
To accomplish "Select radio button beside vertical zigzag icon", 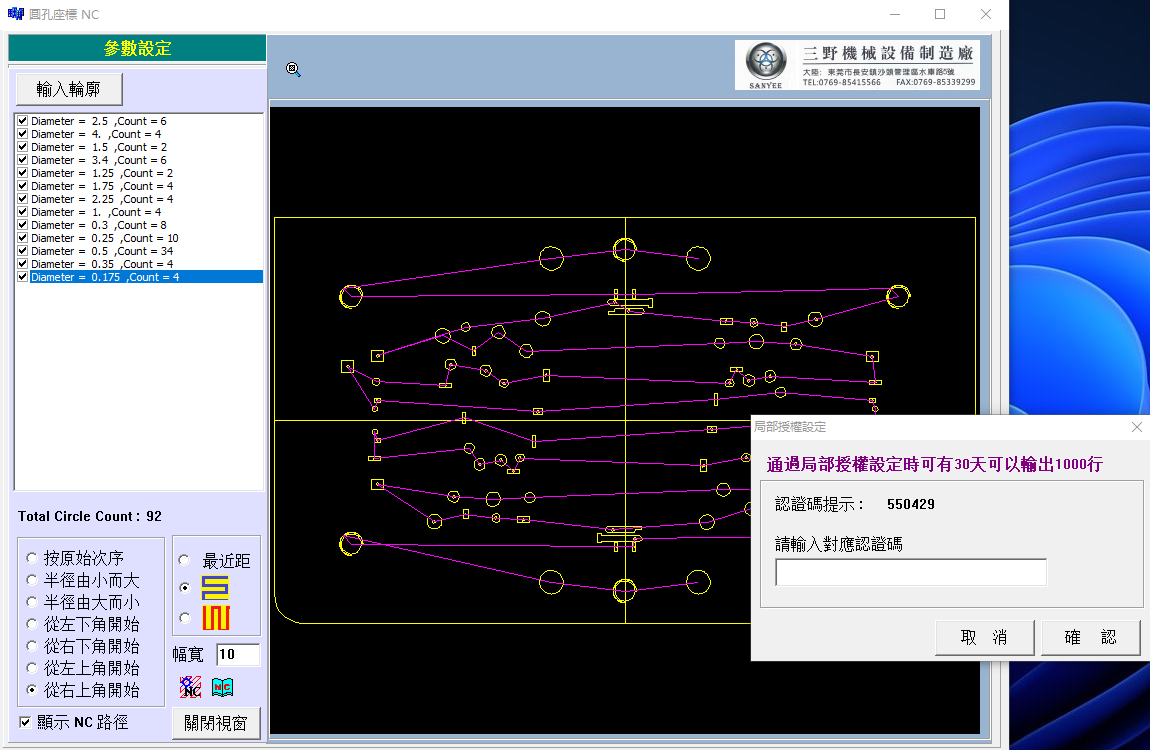I will click(x=184, y=617).
